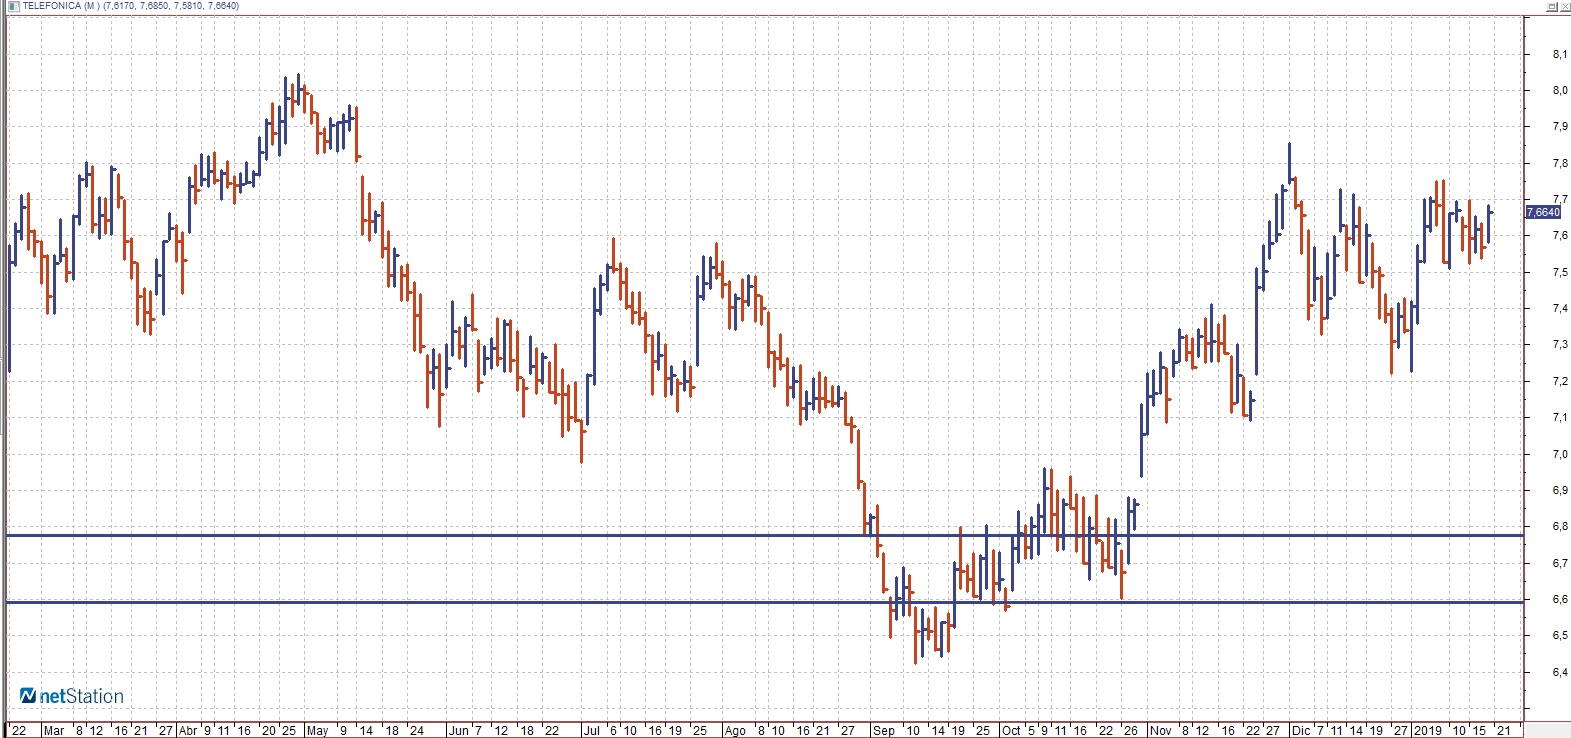
Task: Click the 2019 label on the date axis
Action: (x=1426, y=731)
